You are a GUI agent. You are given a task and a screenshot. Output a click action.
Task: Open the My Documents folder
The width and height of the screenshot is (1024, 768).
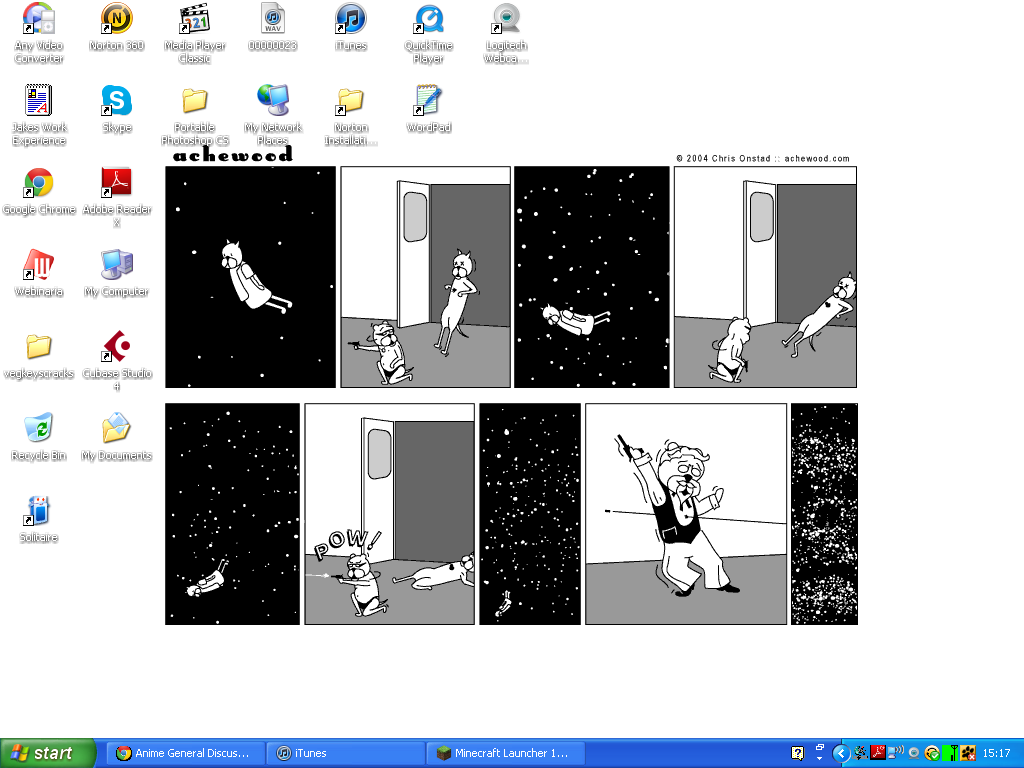point(116,437)
